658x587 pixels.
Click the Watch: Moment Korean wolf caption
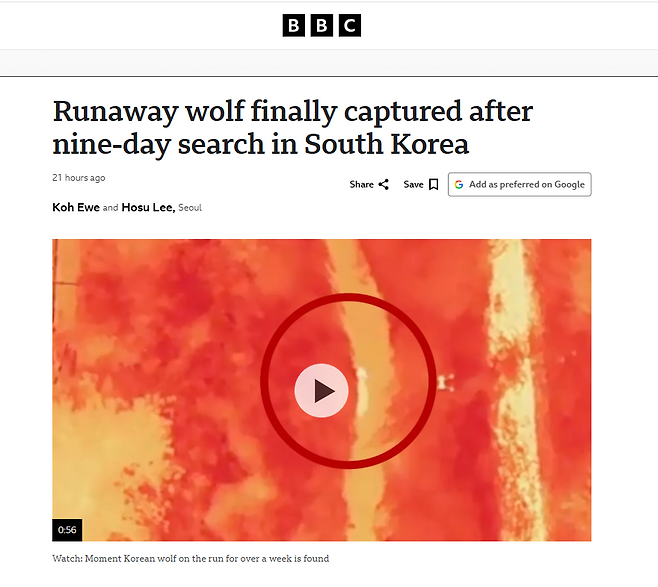point(191,559)
